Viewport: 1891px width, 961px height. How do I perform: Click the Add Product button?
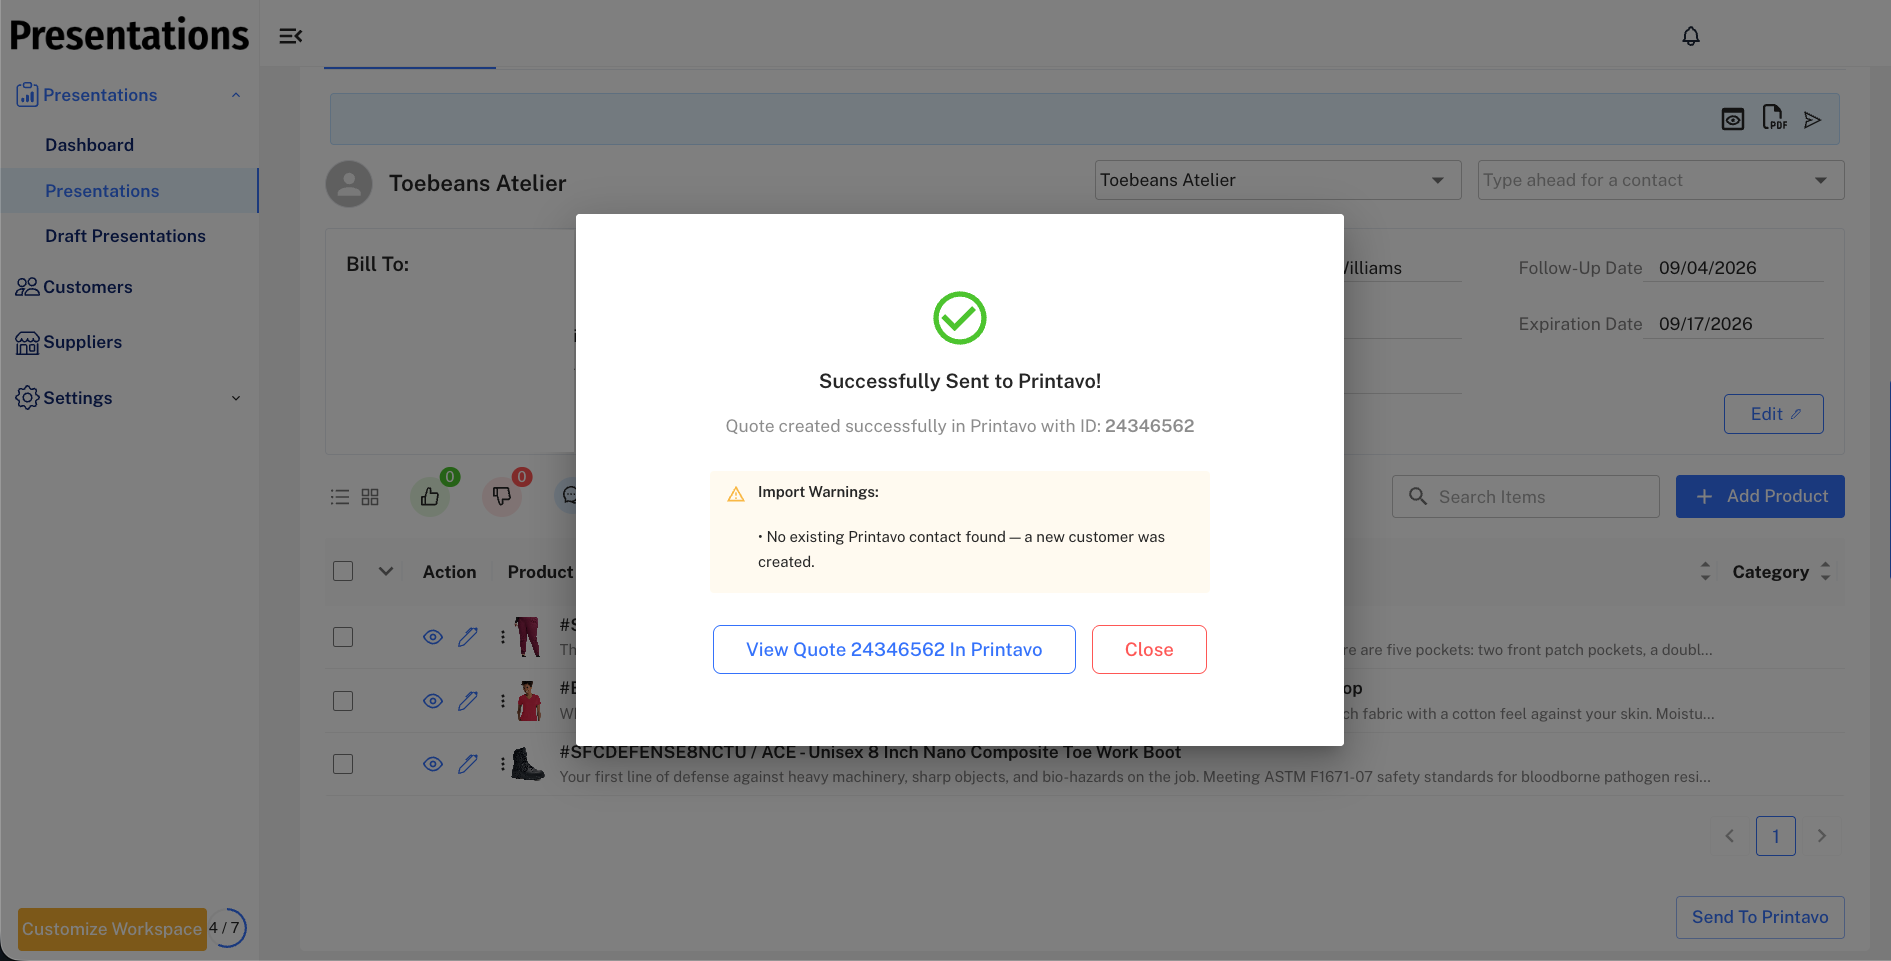coord(1760,496)
